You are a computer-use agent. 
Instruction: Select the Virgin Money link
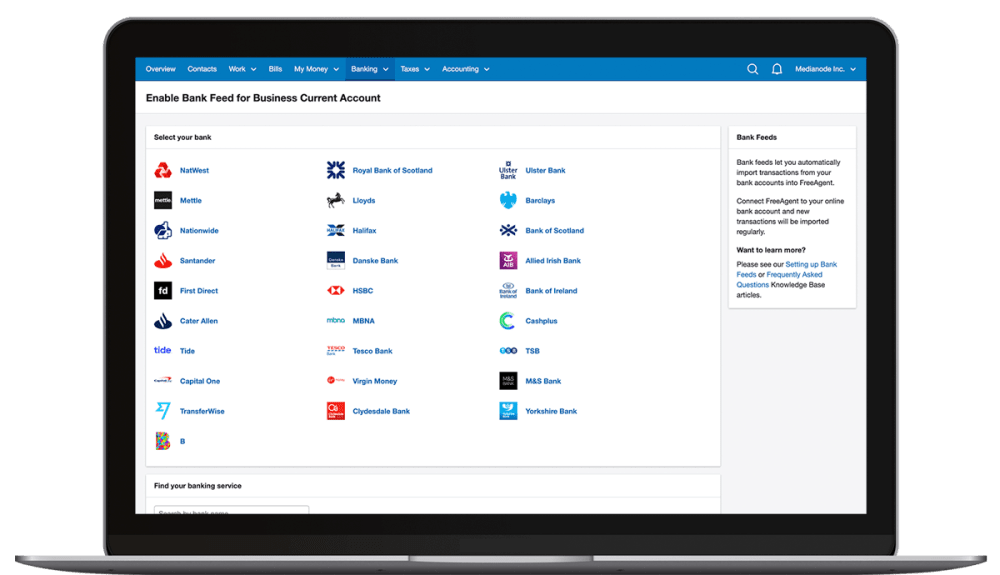[375, 381]
